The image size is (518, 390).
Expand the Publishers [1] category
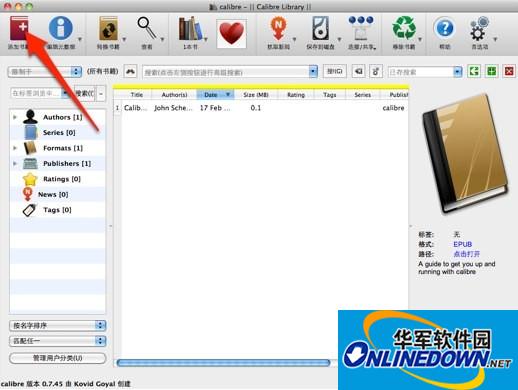[15, 163]
